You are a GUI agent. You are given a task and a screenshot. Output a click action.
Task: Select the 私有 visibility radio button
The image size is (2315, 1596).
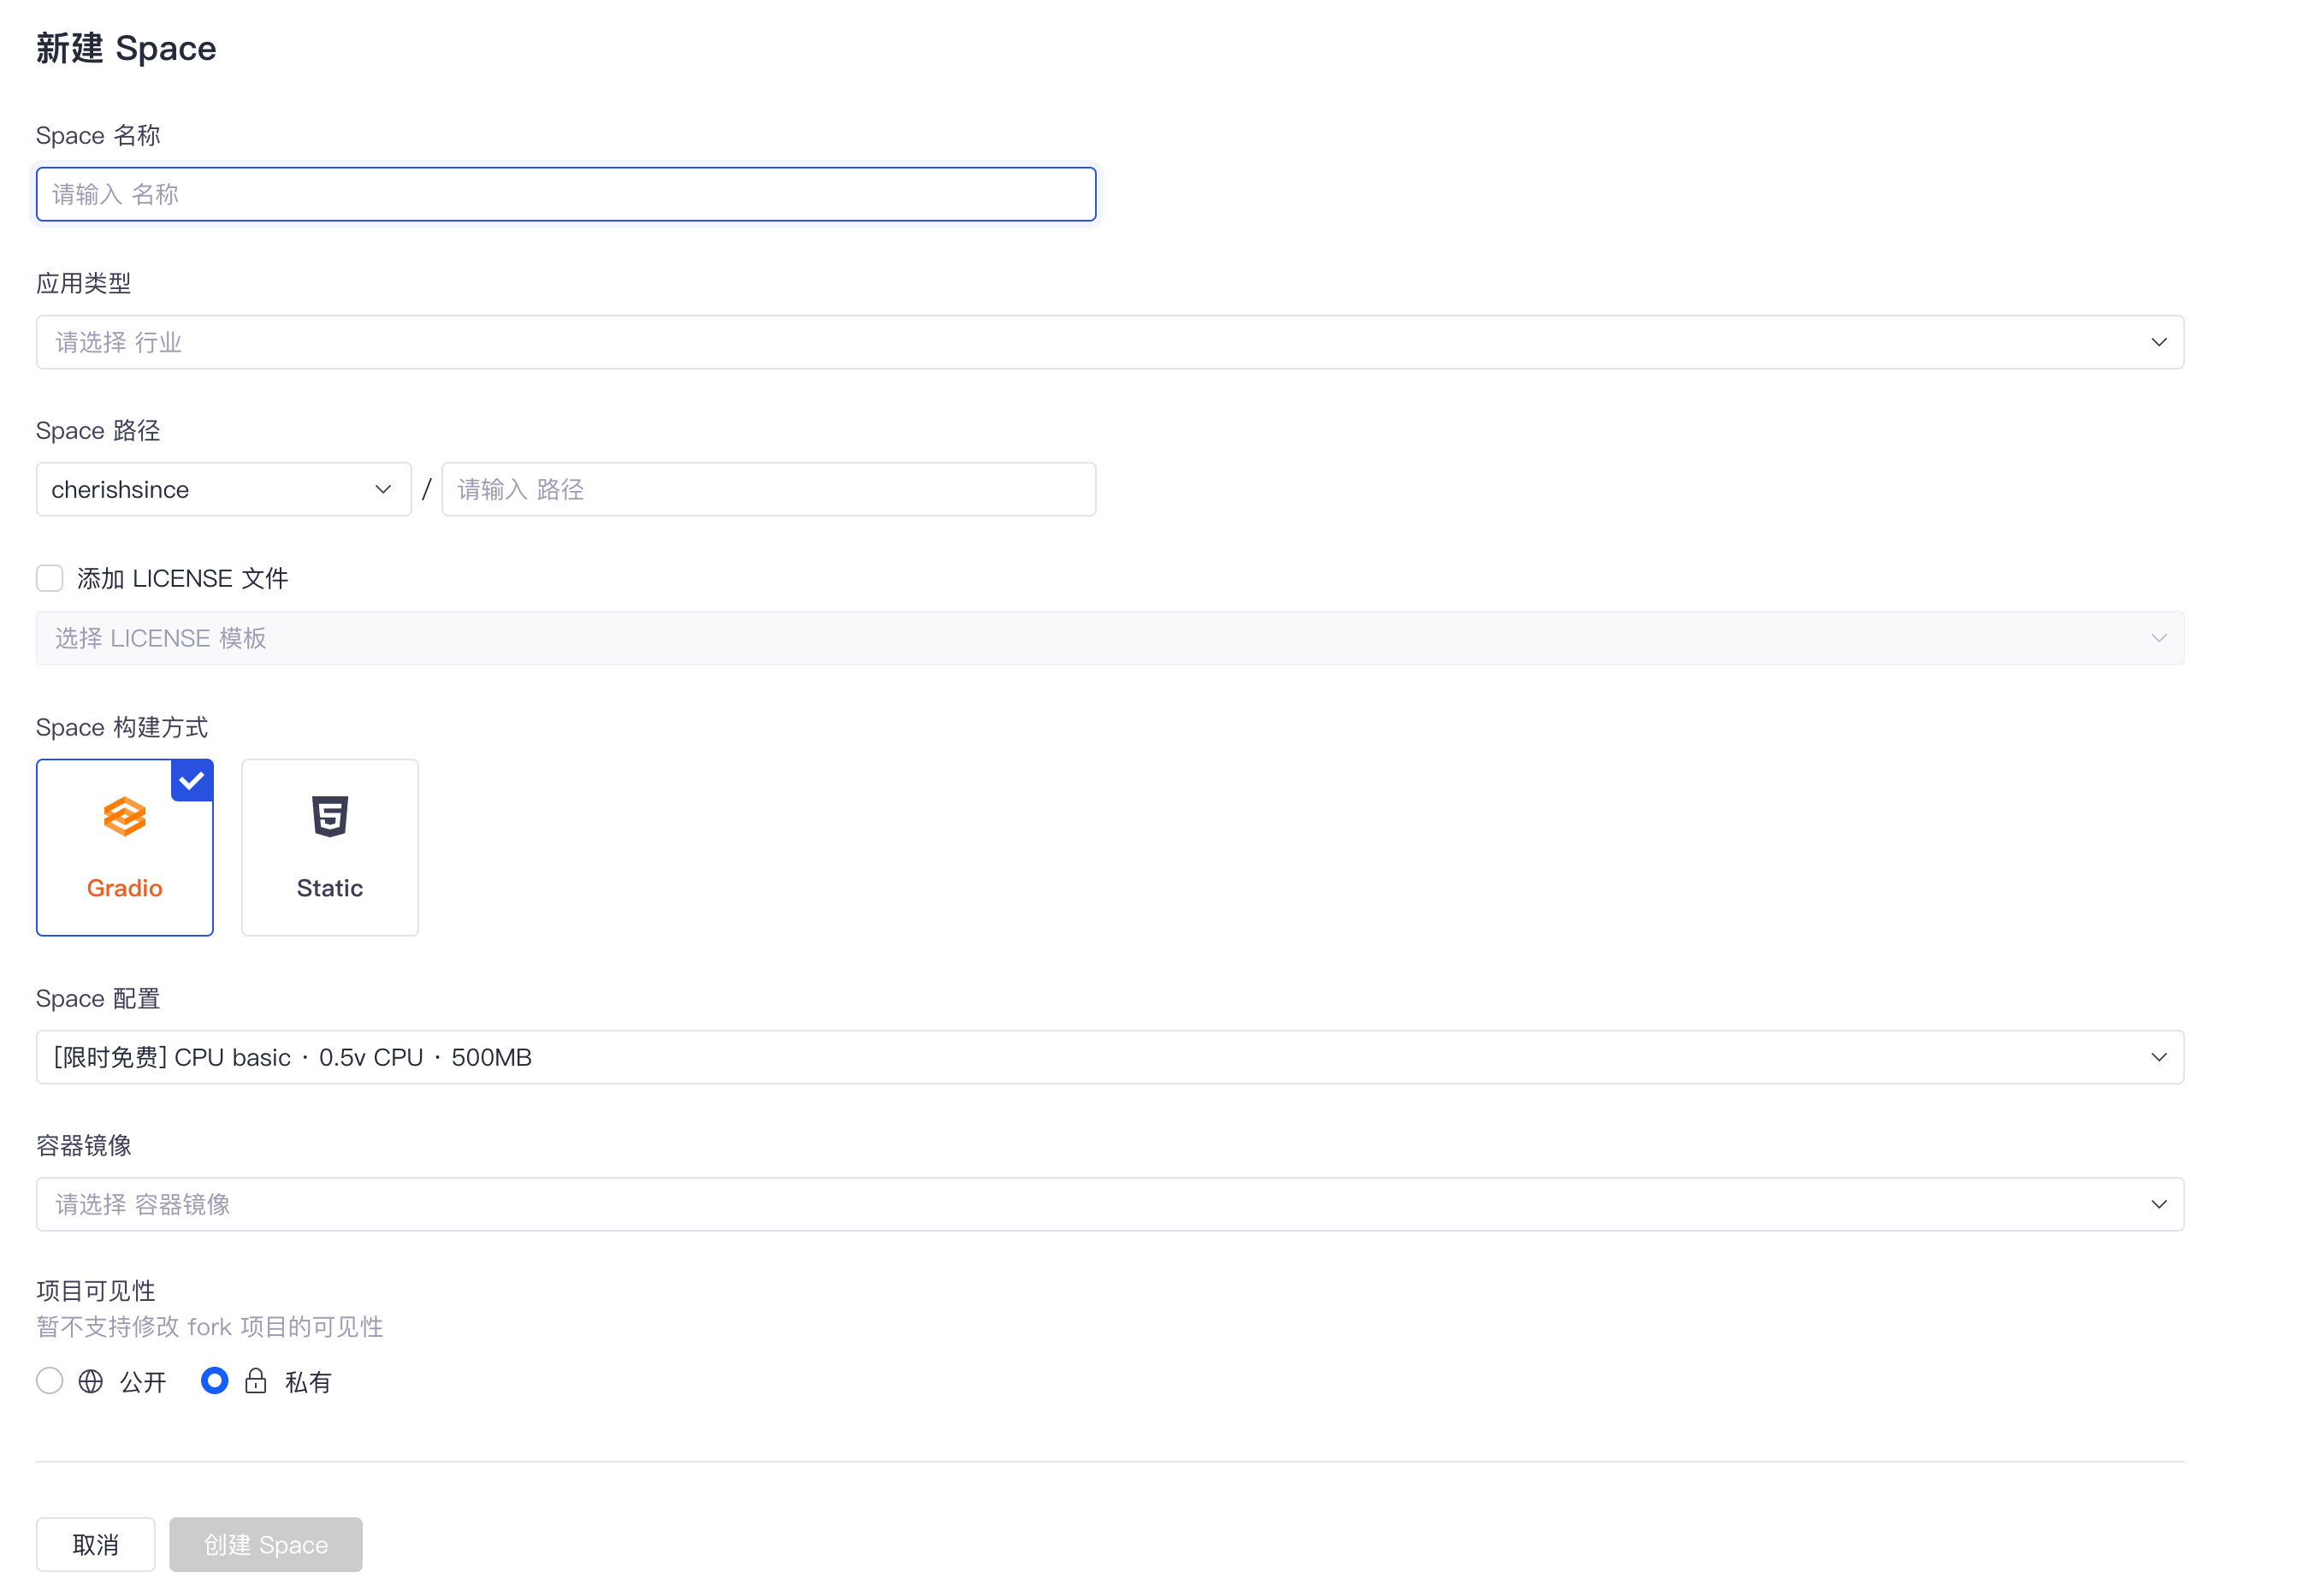(x=214, y=1381)
